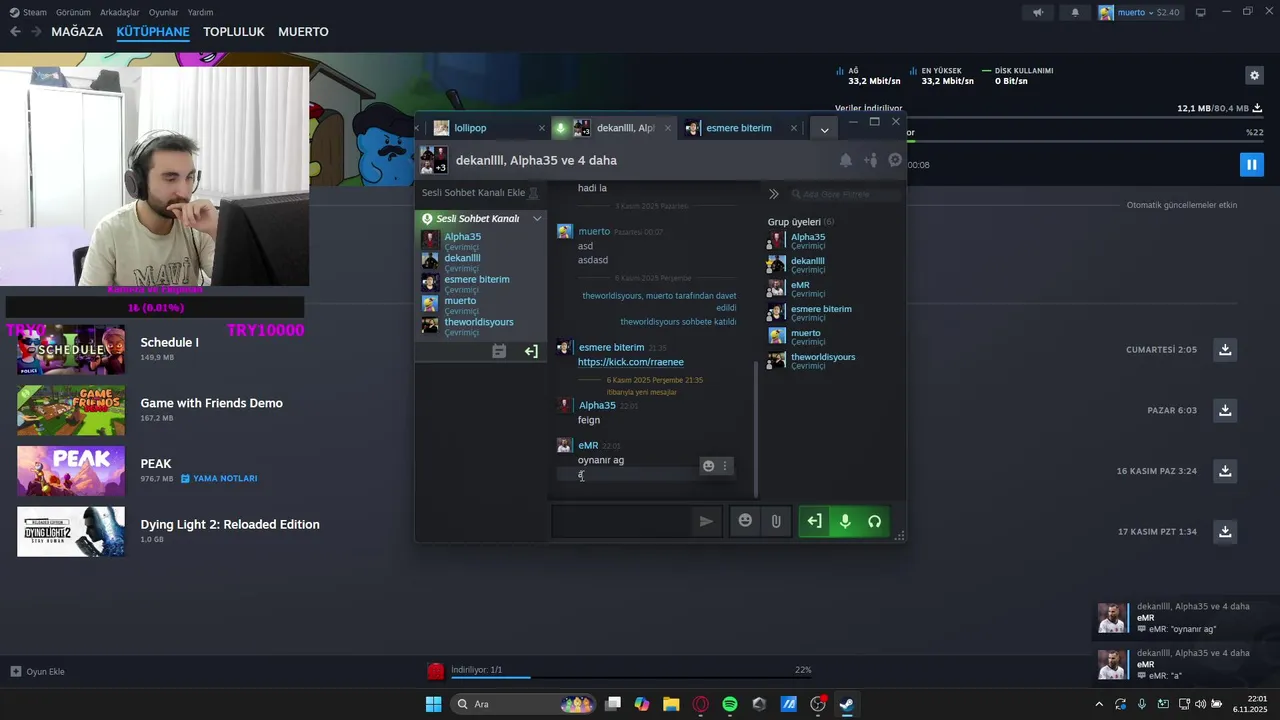Open the MAĞAZA store tab

tap(77, 32)
